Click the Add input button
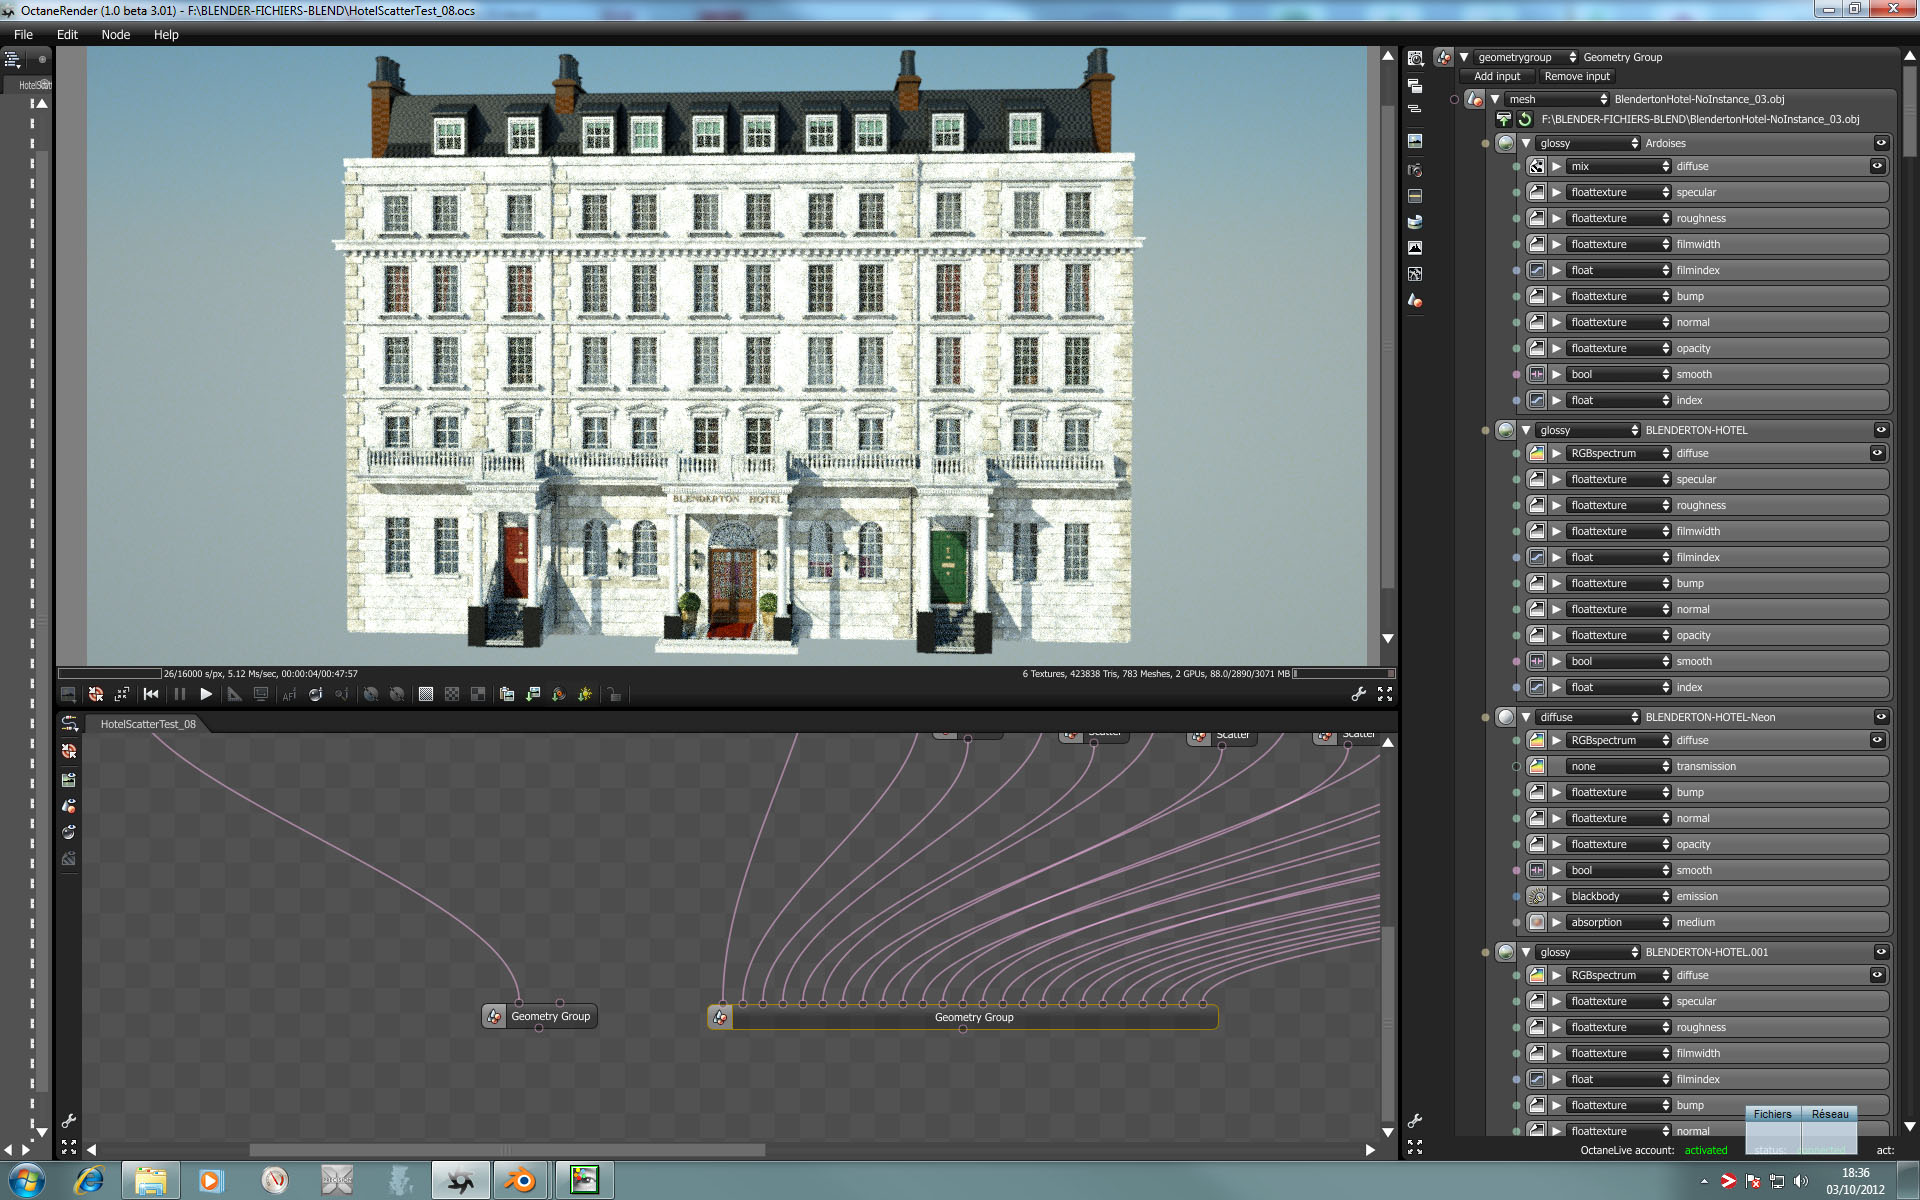 click(x=1496, y=76)
